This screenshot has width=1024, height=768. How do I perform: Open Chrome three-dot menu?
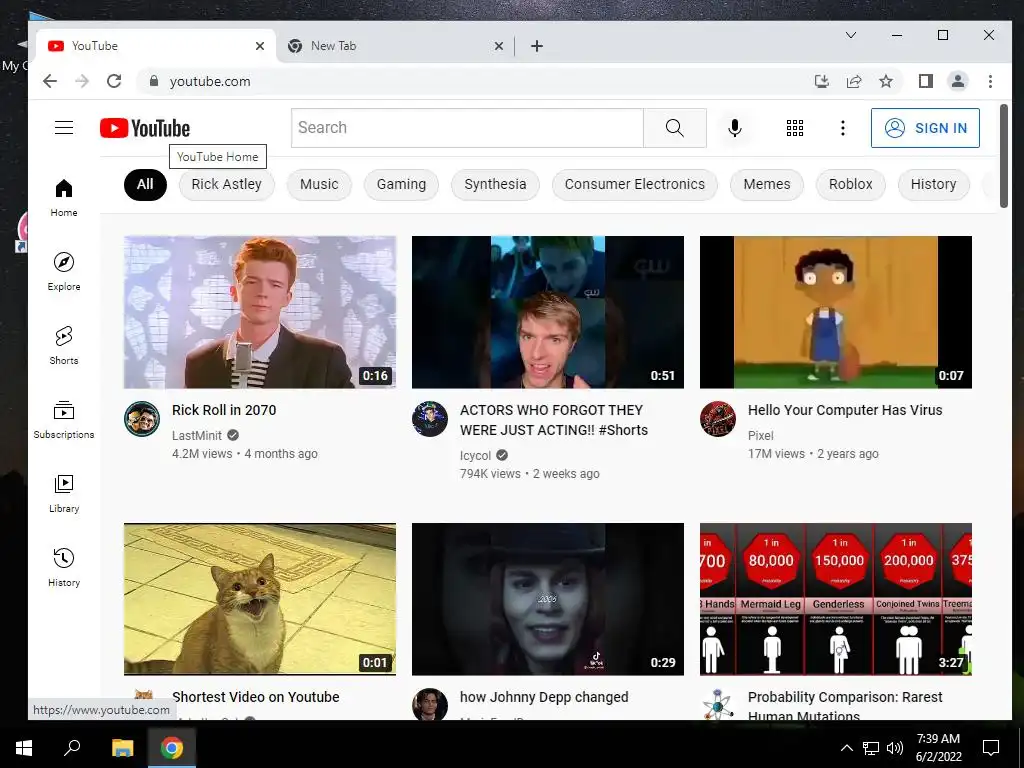point(990,81)
